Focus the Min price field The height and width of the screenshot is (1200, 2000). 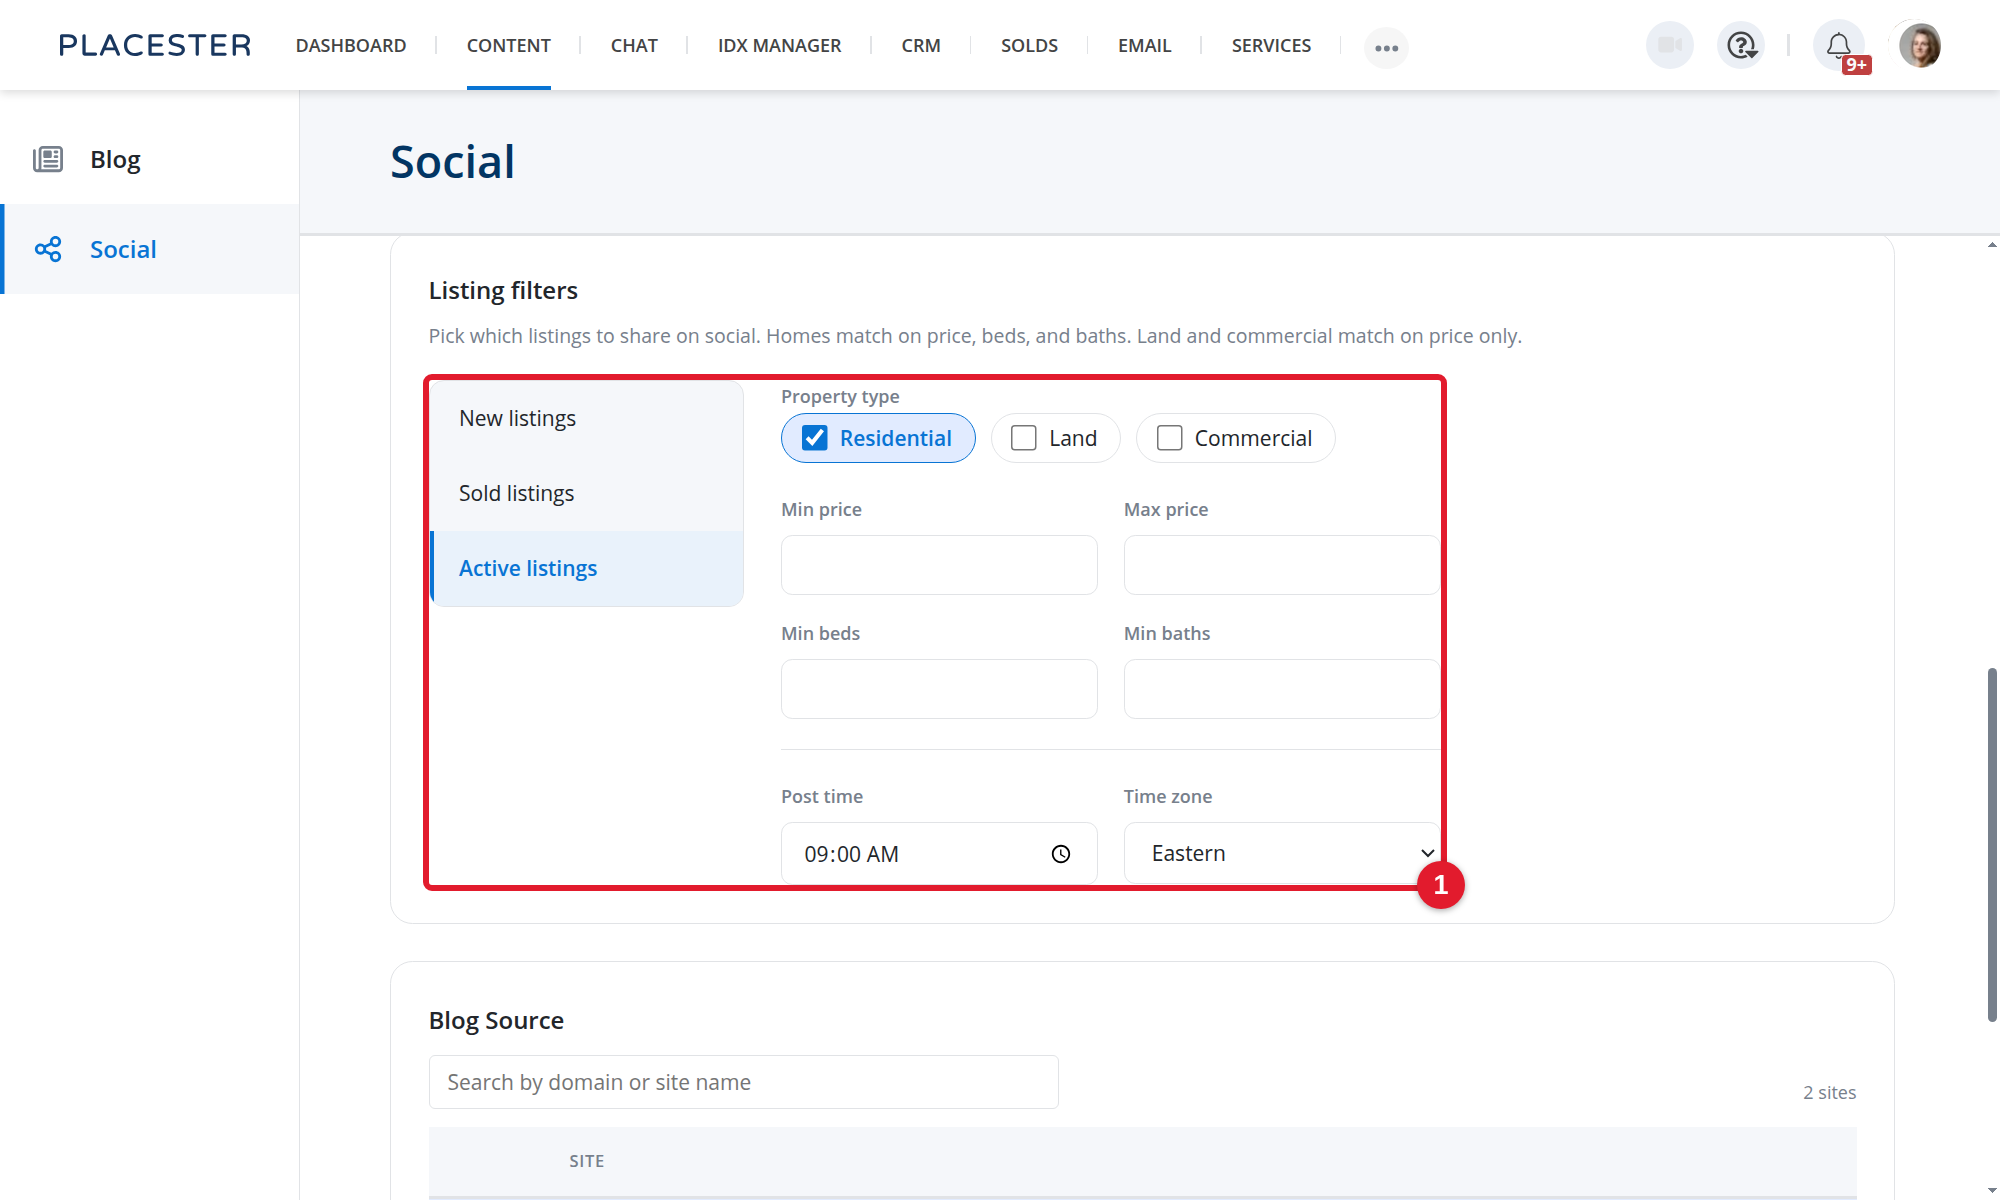coord(939,565)
